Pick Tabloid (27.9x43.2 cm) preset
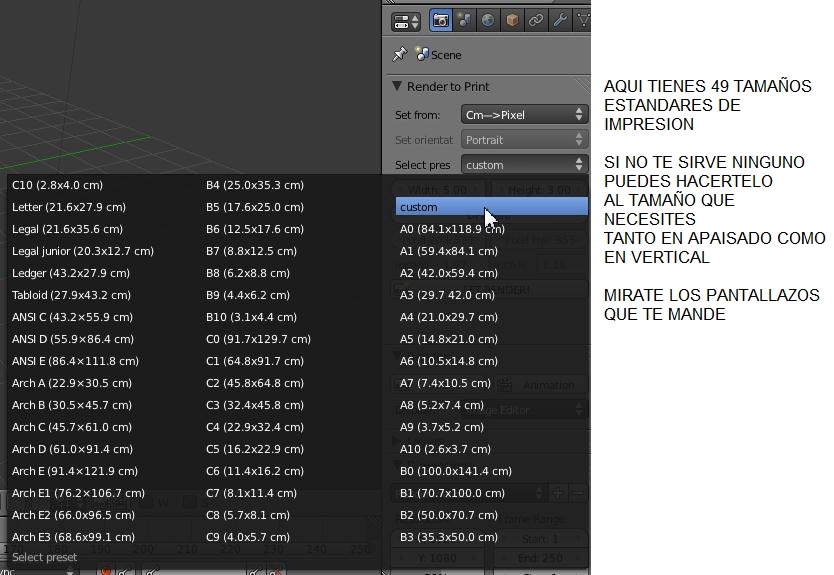834x575 pixels. point(71,295)
